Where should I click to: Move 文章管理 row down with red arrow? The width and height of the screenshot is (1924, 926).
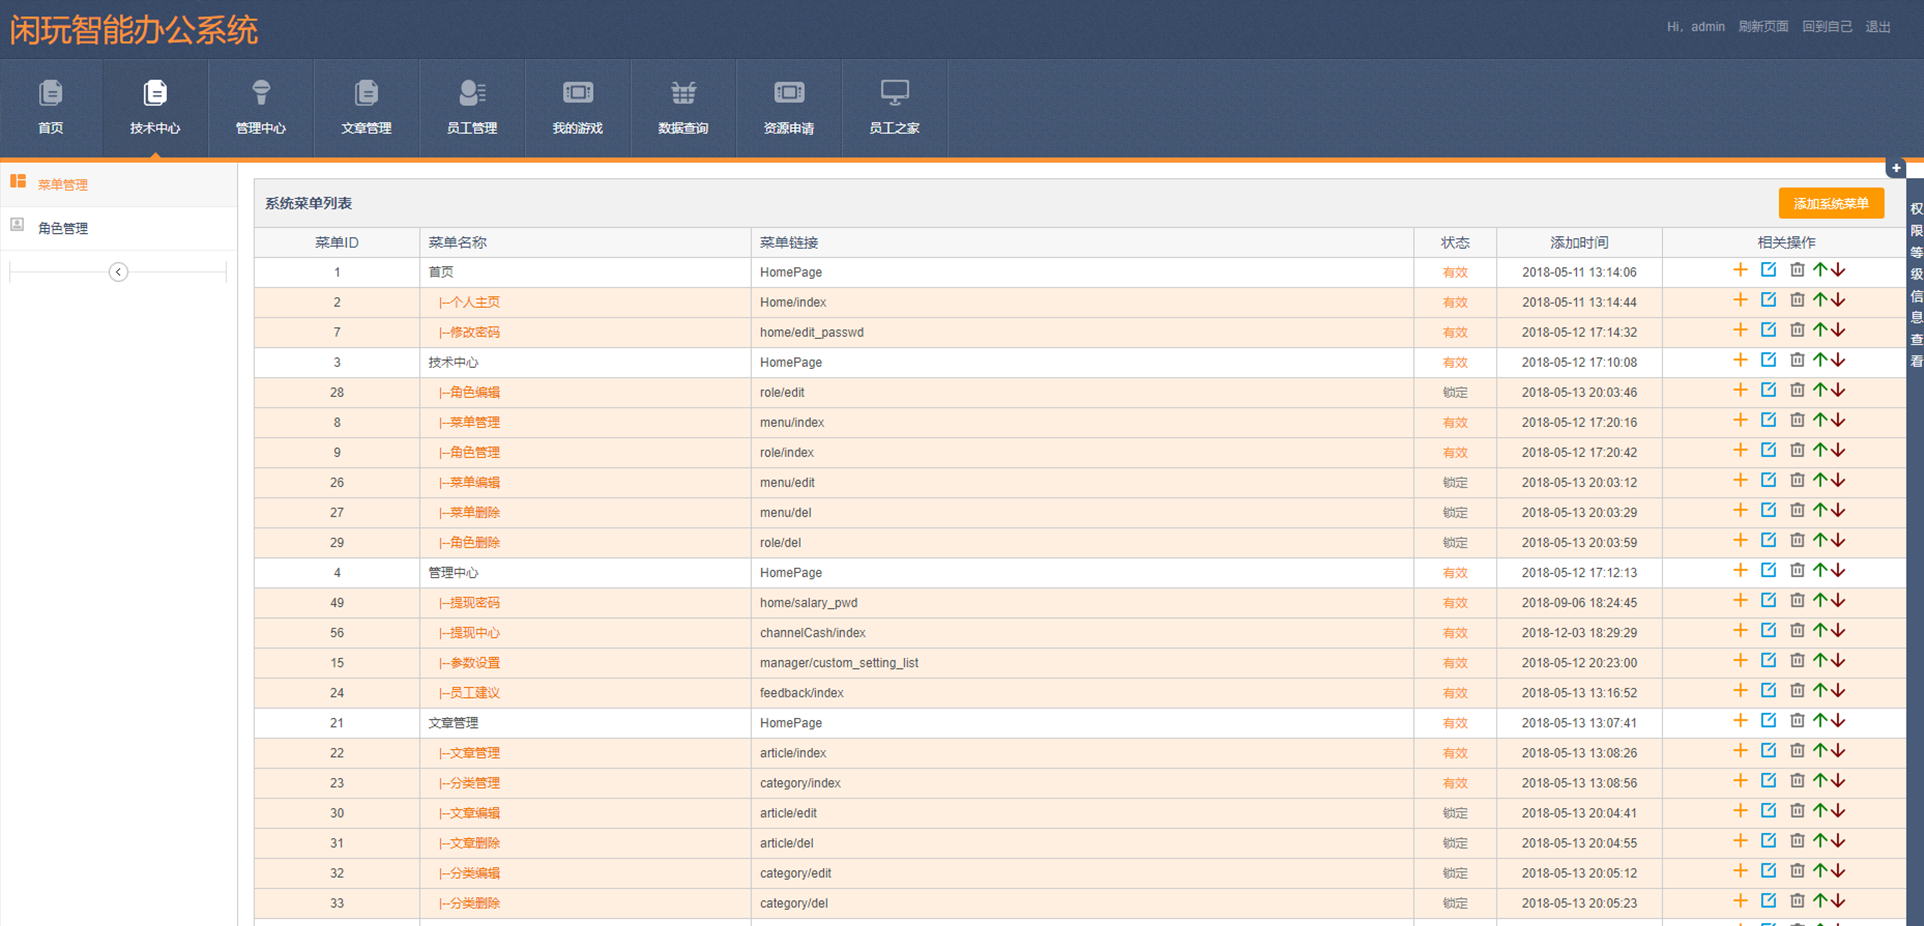coord(1839,721)
